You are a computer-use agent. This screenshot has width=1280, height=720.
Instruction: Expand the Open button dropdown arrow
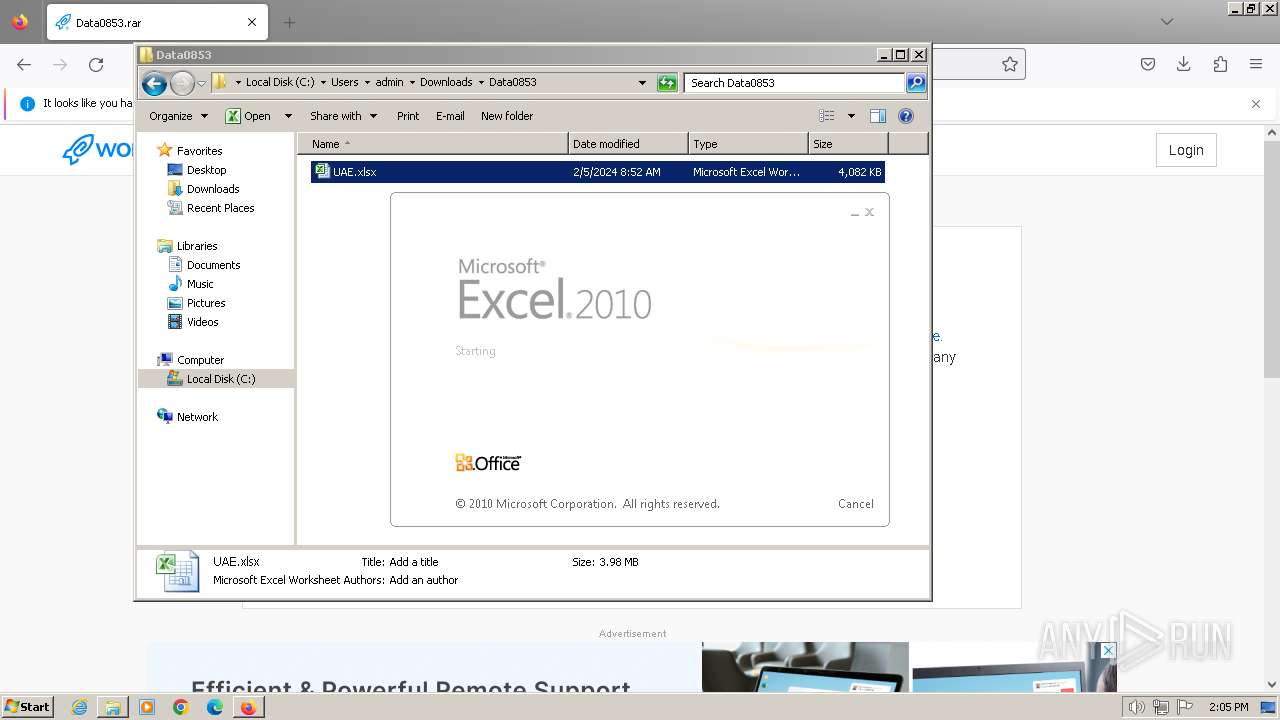click(288, 116)
